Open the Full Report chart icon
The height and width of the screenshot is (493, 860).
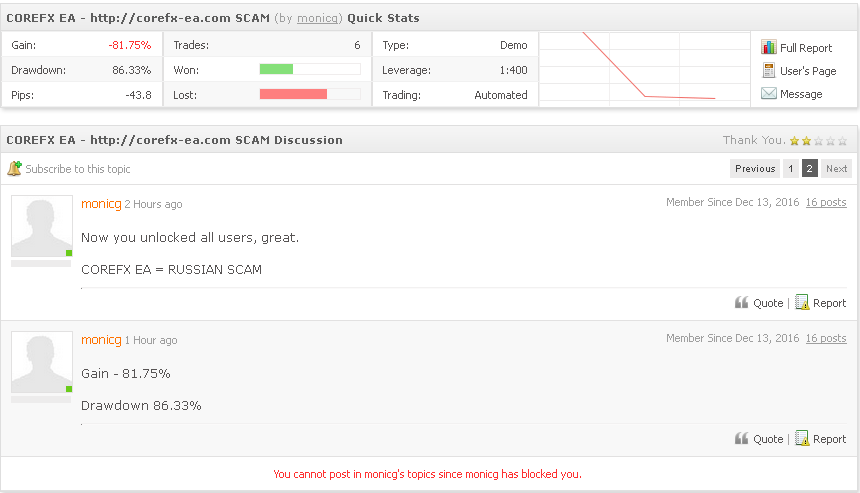coord(768,47)
